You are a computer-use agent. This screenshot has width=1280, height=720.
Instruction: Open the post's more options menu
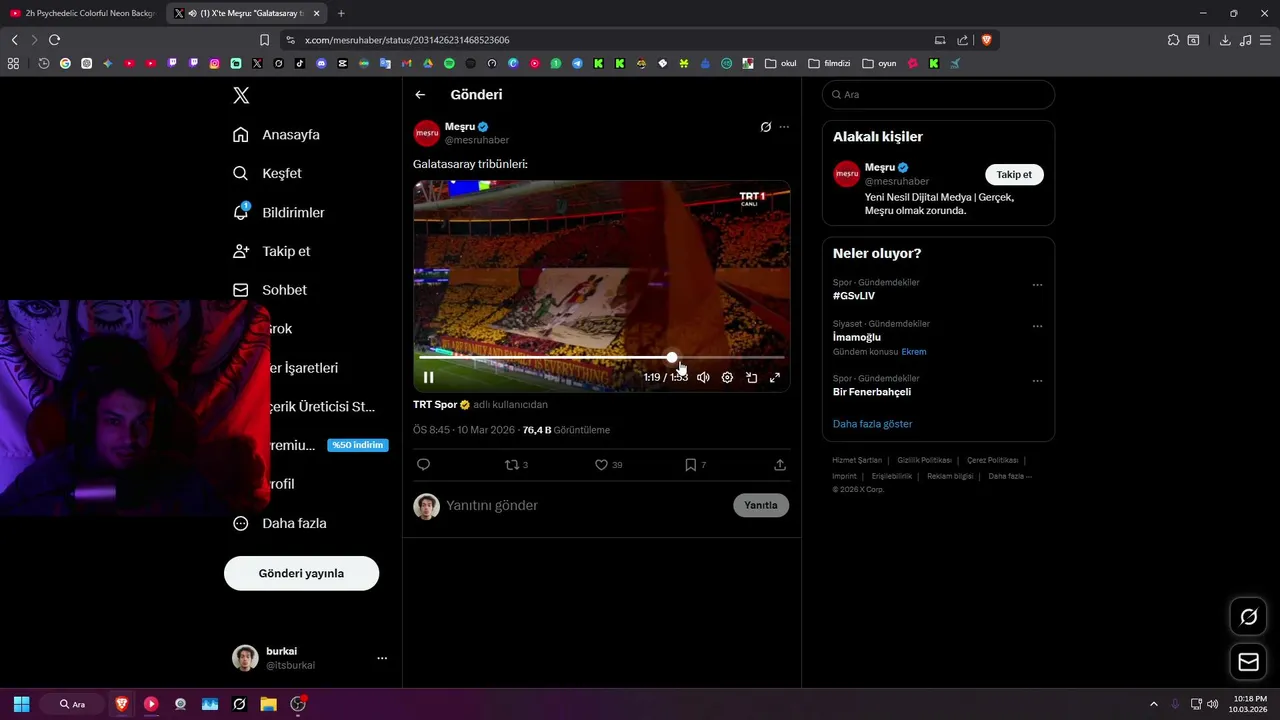pos(784,127)
